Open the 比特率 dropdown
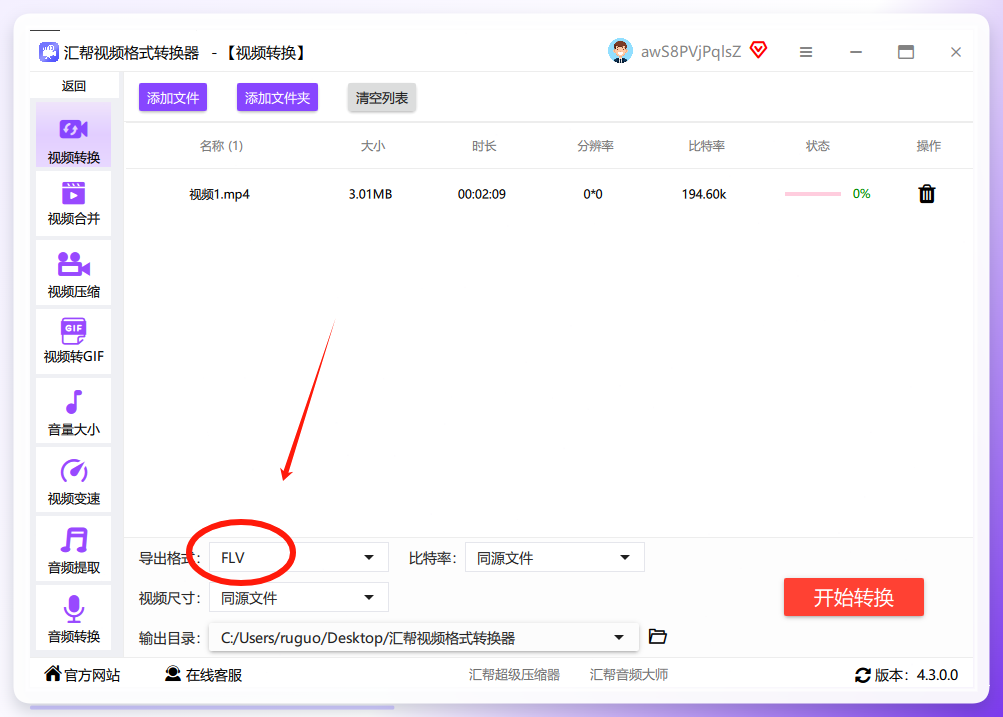The width and height of the screenshot is (1003, 717). 555,558
